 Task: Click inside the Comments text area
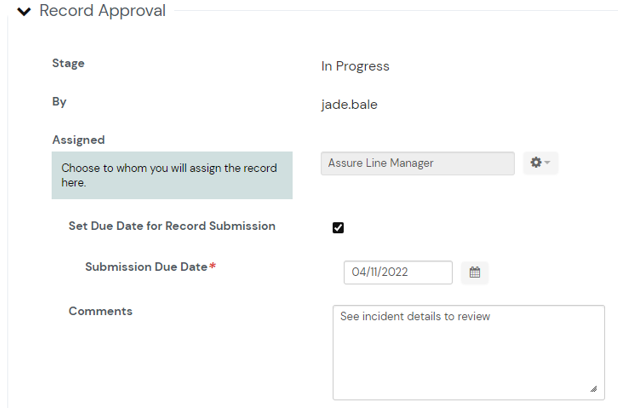(x=467, y=352)
